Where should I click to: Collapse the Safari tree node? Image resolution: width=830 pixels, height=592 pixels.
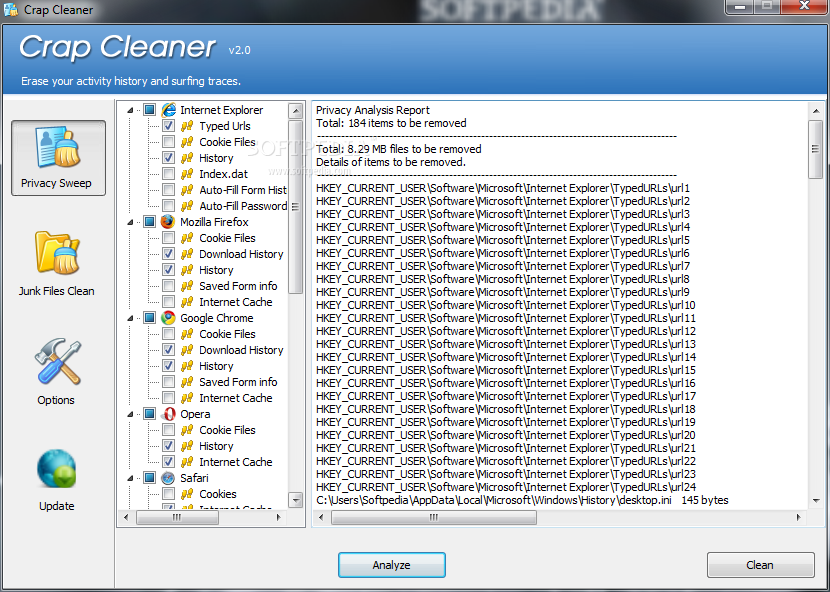click(x=130, y=478)
